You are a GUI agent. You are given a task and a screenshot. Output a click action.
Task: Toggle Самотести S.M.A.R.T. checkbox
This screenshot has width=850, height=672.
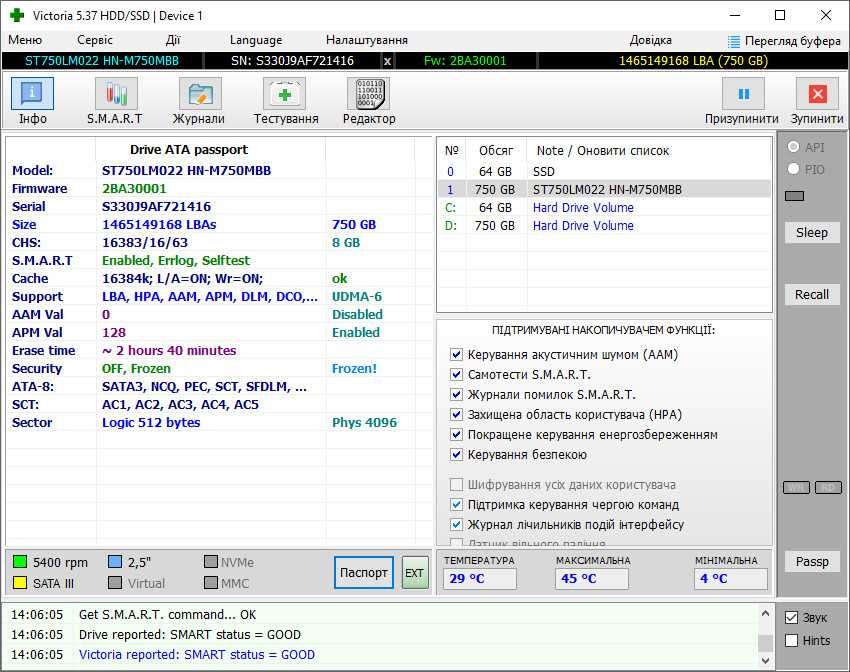(x=456, y=375)
